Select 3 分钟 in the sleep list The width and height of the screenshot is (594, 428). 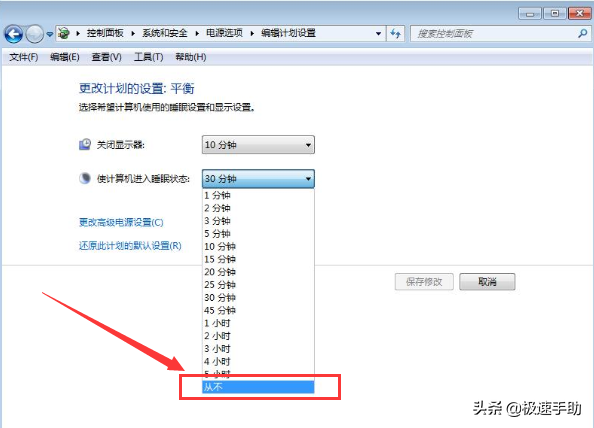point(258,221)
